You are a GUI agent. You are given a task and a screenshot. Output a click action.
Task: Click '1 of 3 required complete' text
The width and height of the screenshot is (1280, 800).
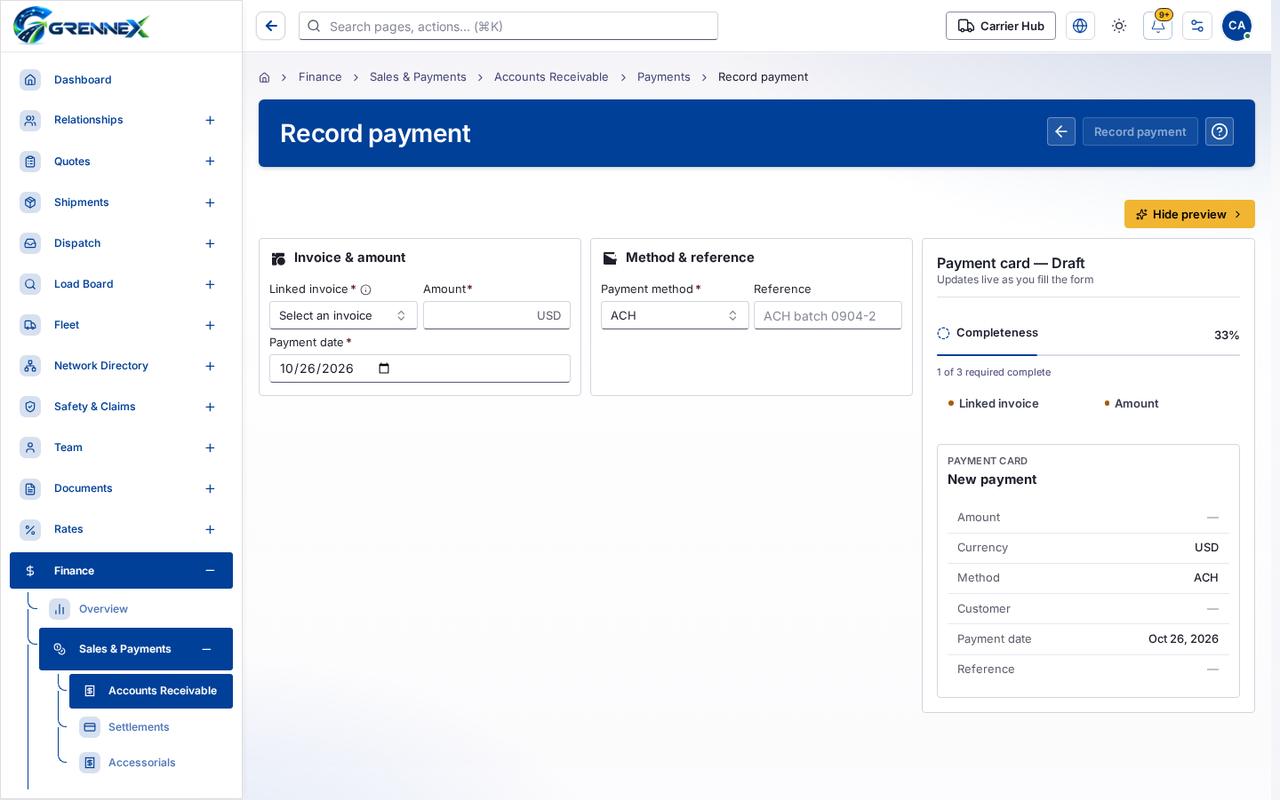tap(994, 372)
